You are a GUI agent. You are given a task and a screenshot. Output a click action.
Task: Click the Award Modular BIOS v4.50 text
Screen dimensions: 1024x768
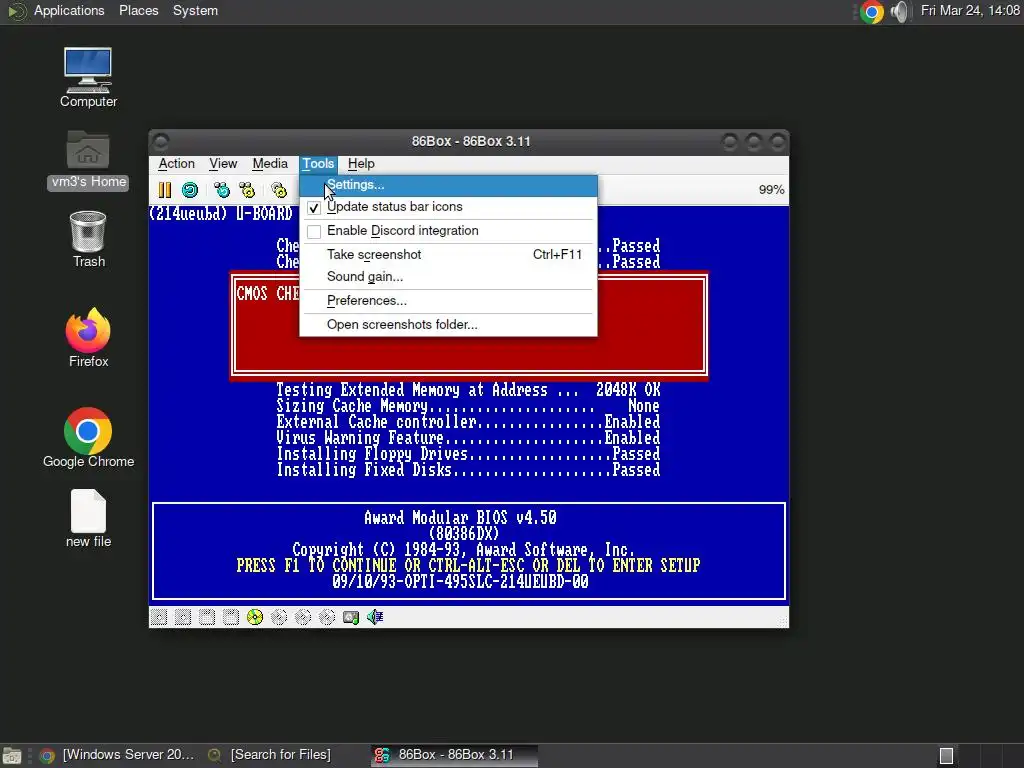(460, 518)
